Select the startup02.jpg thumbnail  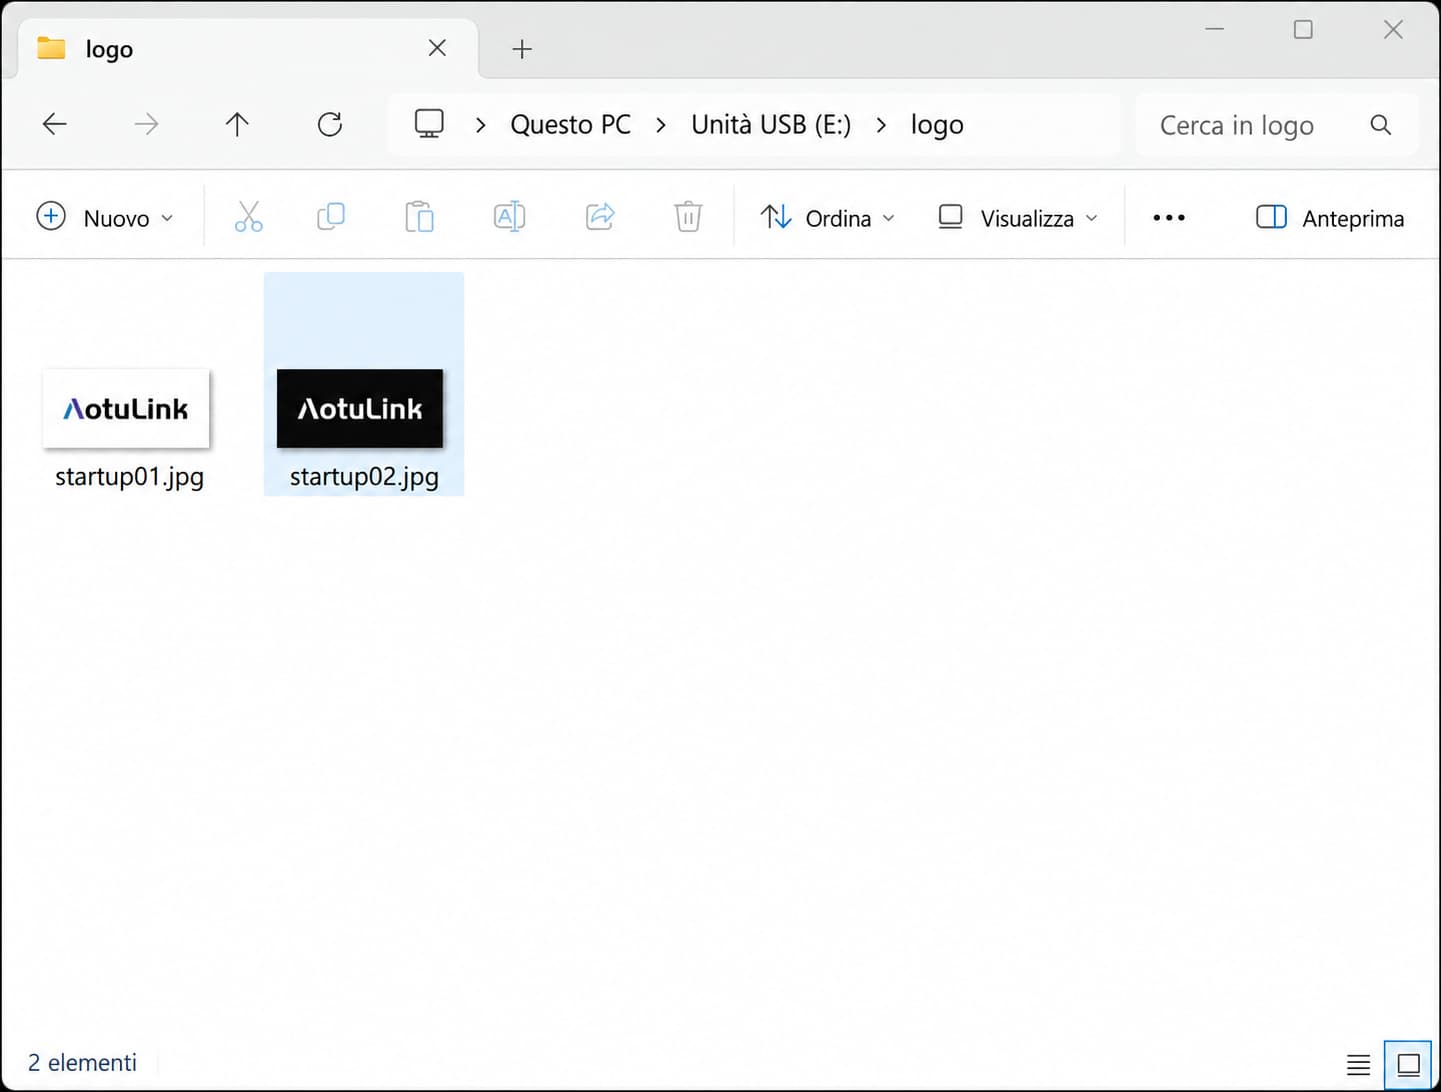click(360, 408)
